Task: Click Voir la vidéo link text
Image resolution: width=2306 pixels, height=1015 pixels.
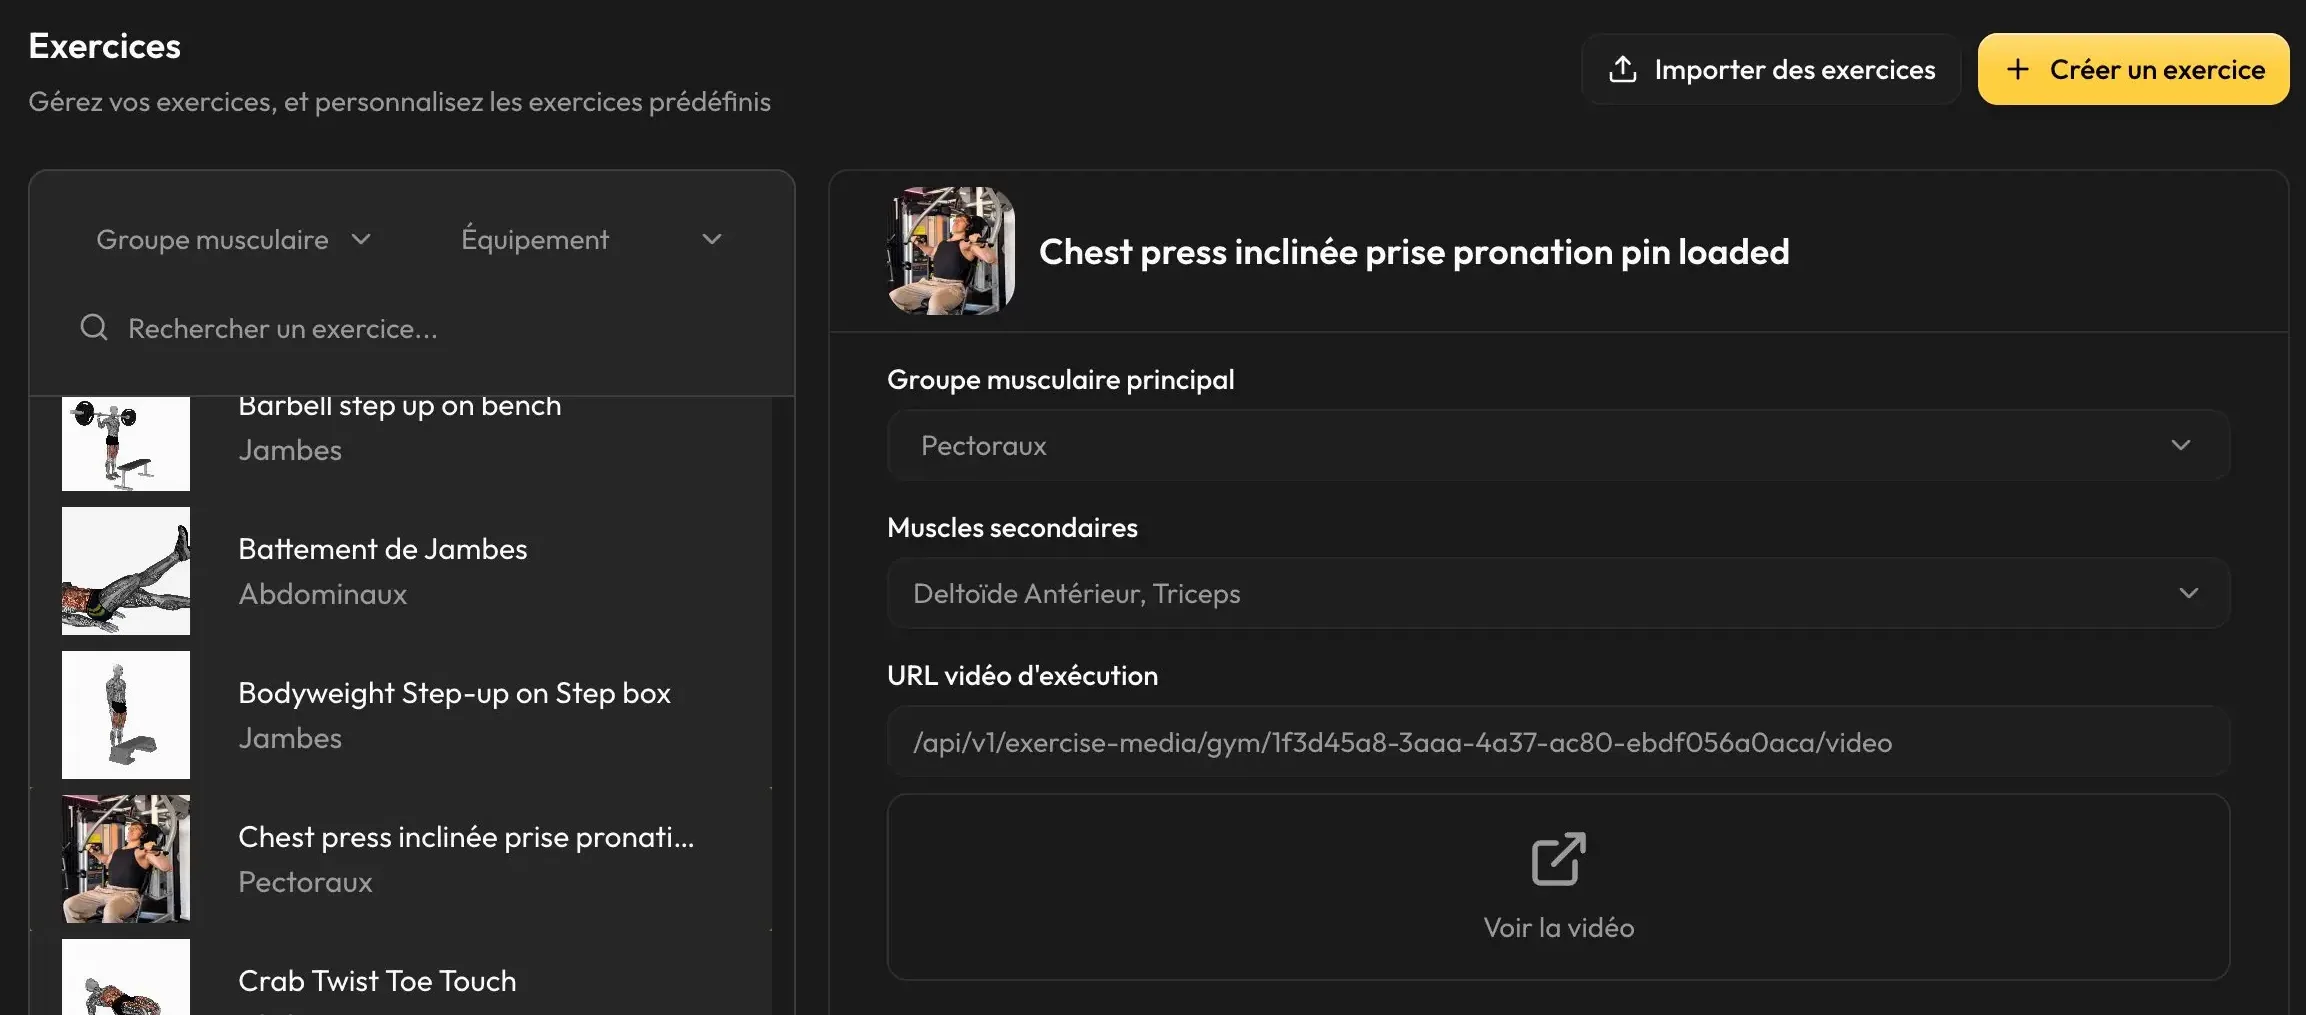Action: tap(1558, 927)
